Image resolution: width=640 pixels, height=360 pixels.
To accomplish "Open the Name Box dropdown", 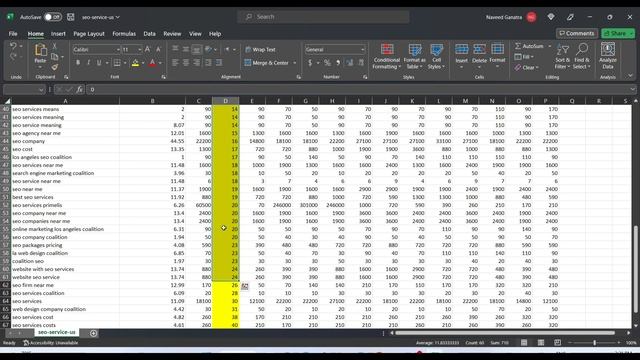I will coord(41,90).
